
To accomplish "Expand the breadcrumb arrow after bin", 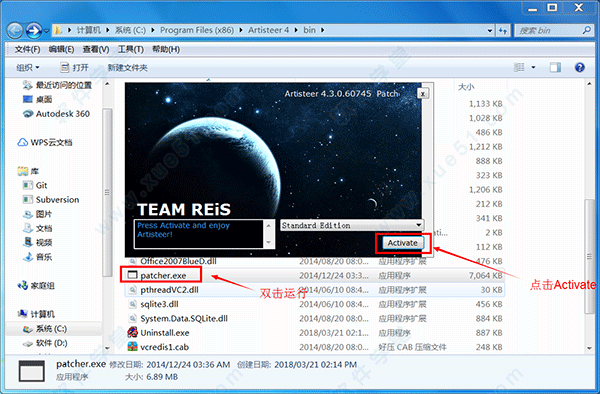I will 323,30.
